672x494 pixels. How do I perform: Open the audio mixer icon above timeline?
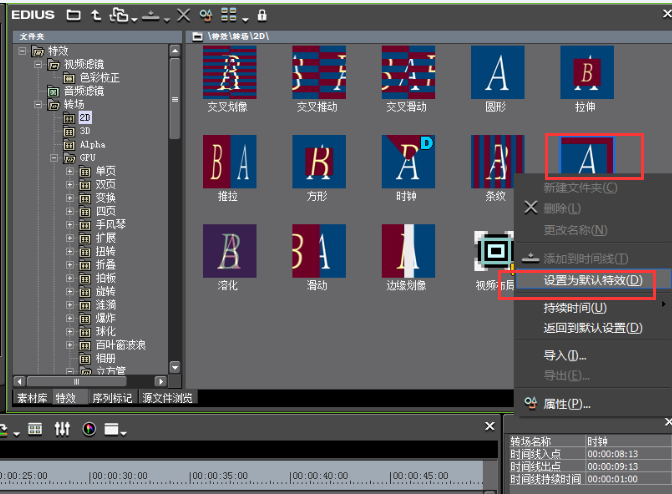pyautogui.click(x=62, y=429)
